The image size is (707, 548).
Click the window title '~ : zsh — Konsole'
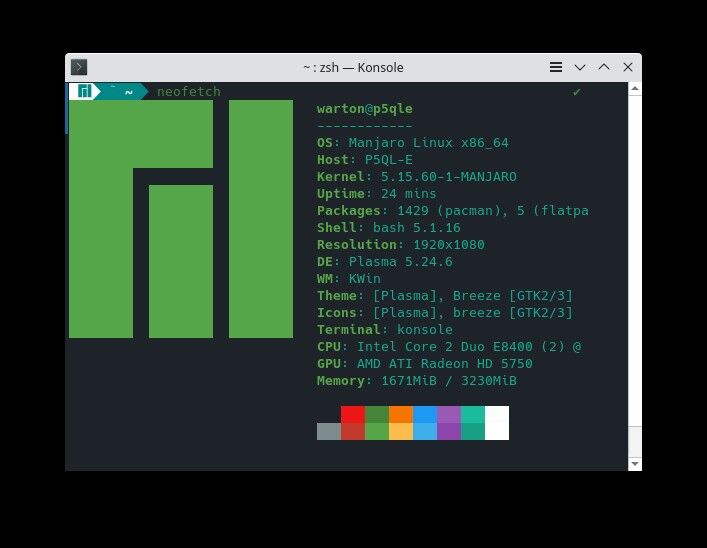(x=353, y=67)
